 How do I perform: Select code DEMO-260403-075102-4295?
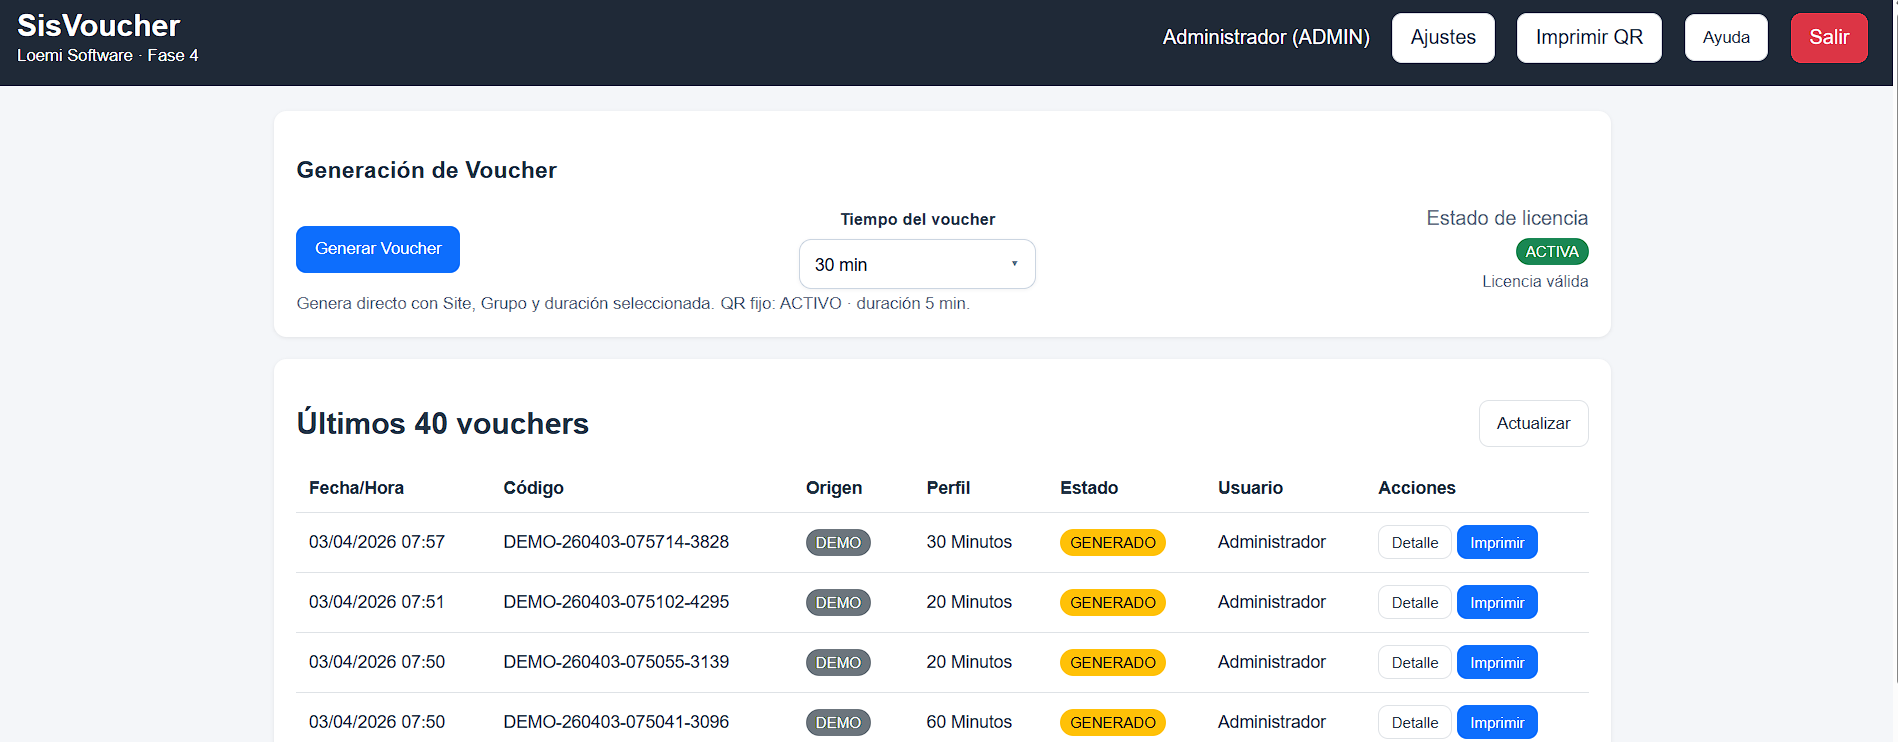(x=616, y=602)
